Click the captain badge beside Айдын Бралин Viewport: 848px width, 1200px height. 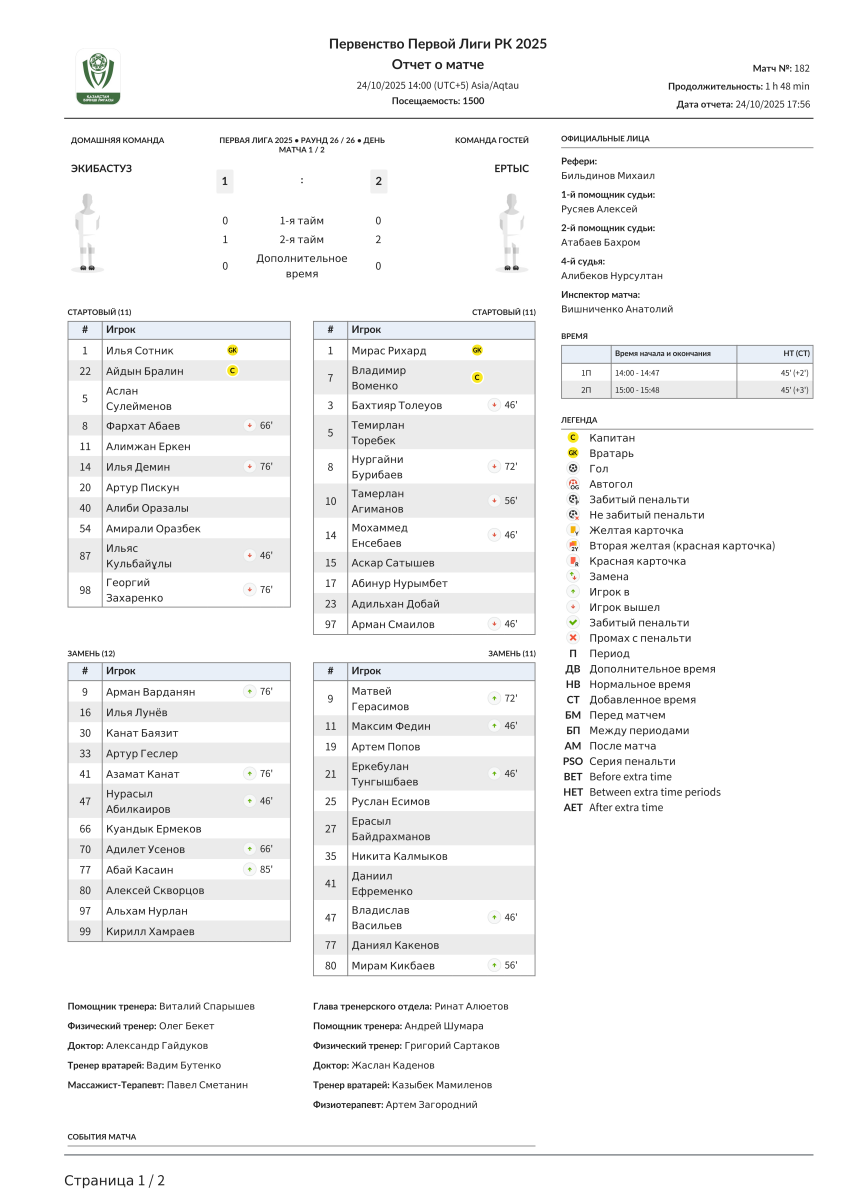(232, 371)
